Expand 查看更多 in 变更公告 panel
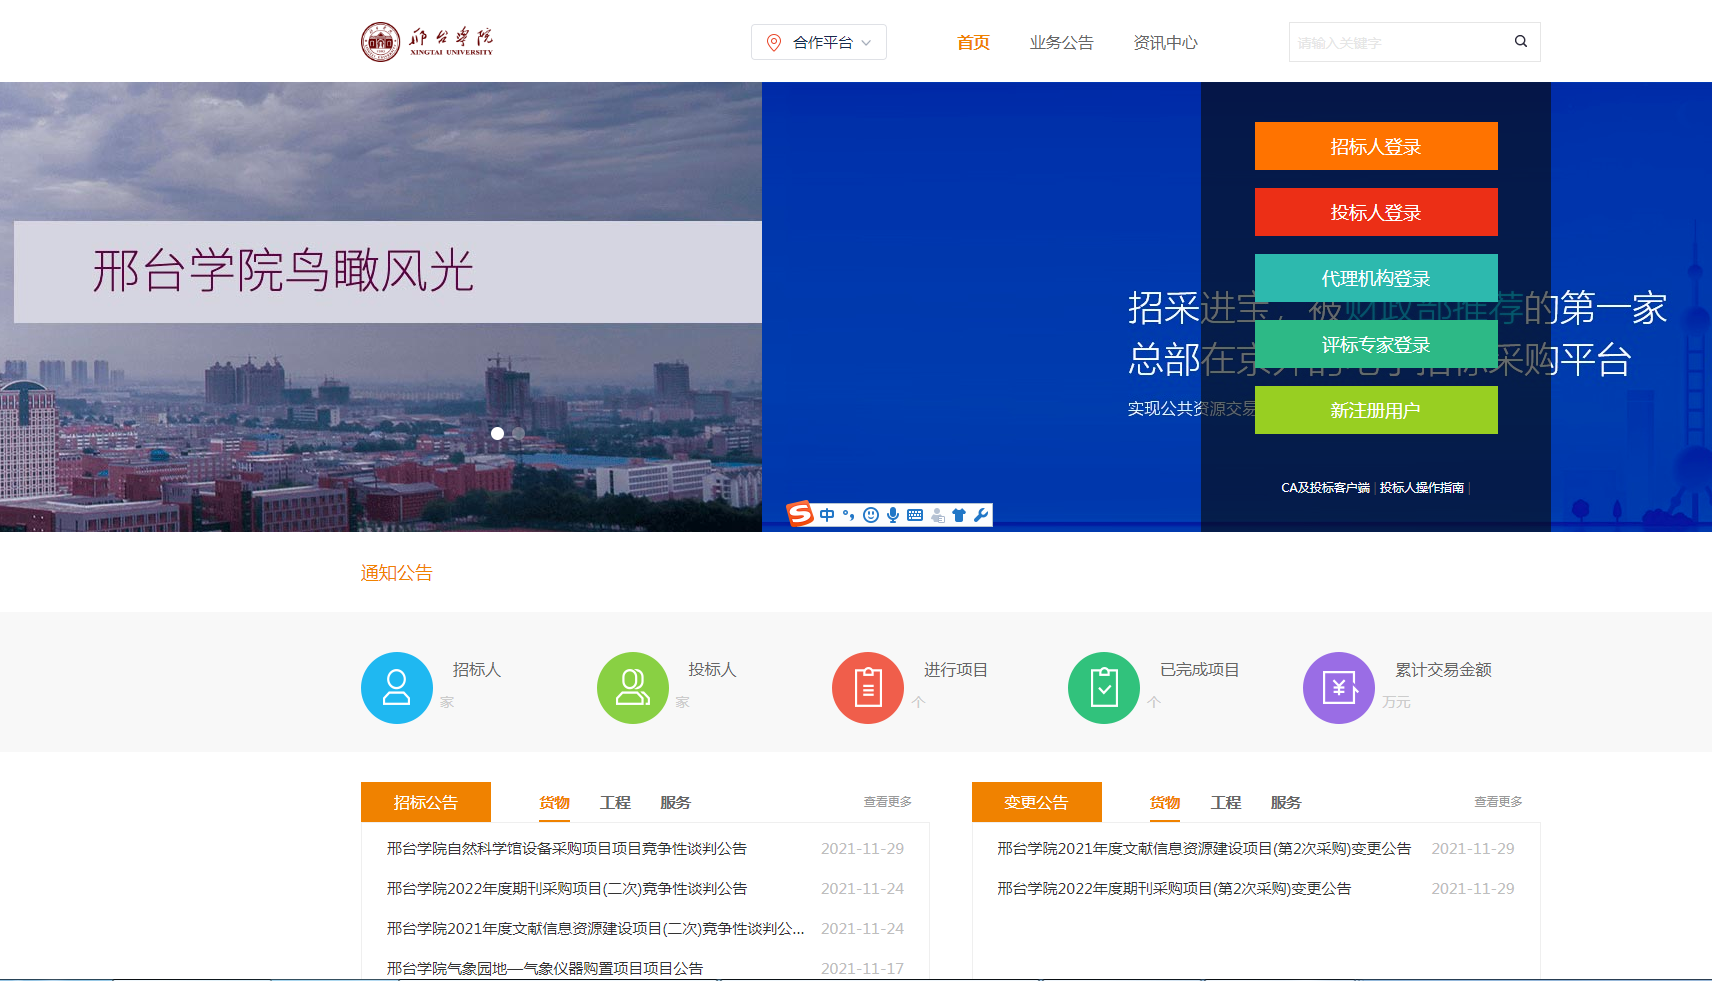Viewport: 1712px width, 981px height. (1497, 802)
